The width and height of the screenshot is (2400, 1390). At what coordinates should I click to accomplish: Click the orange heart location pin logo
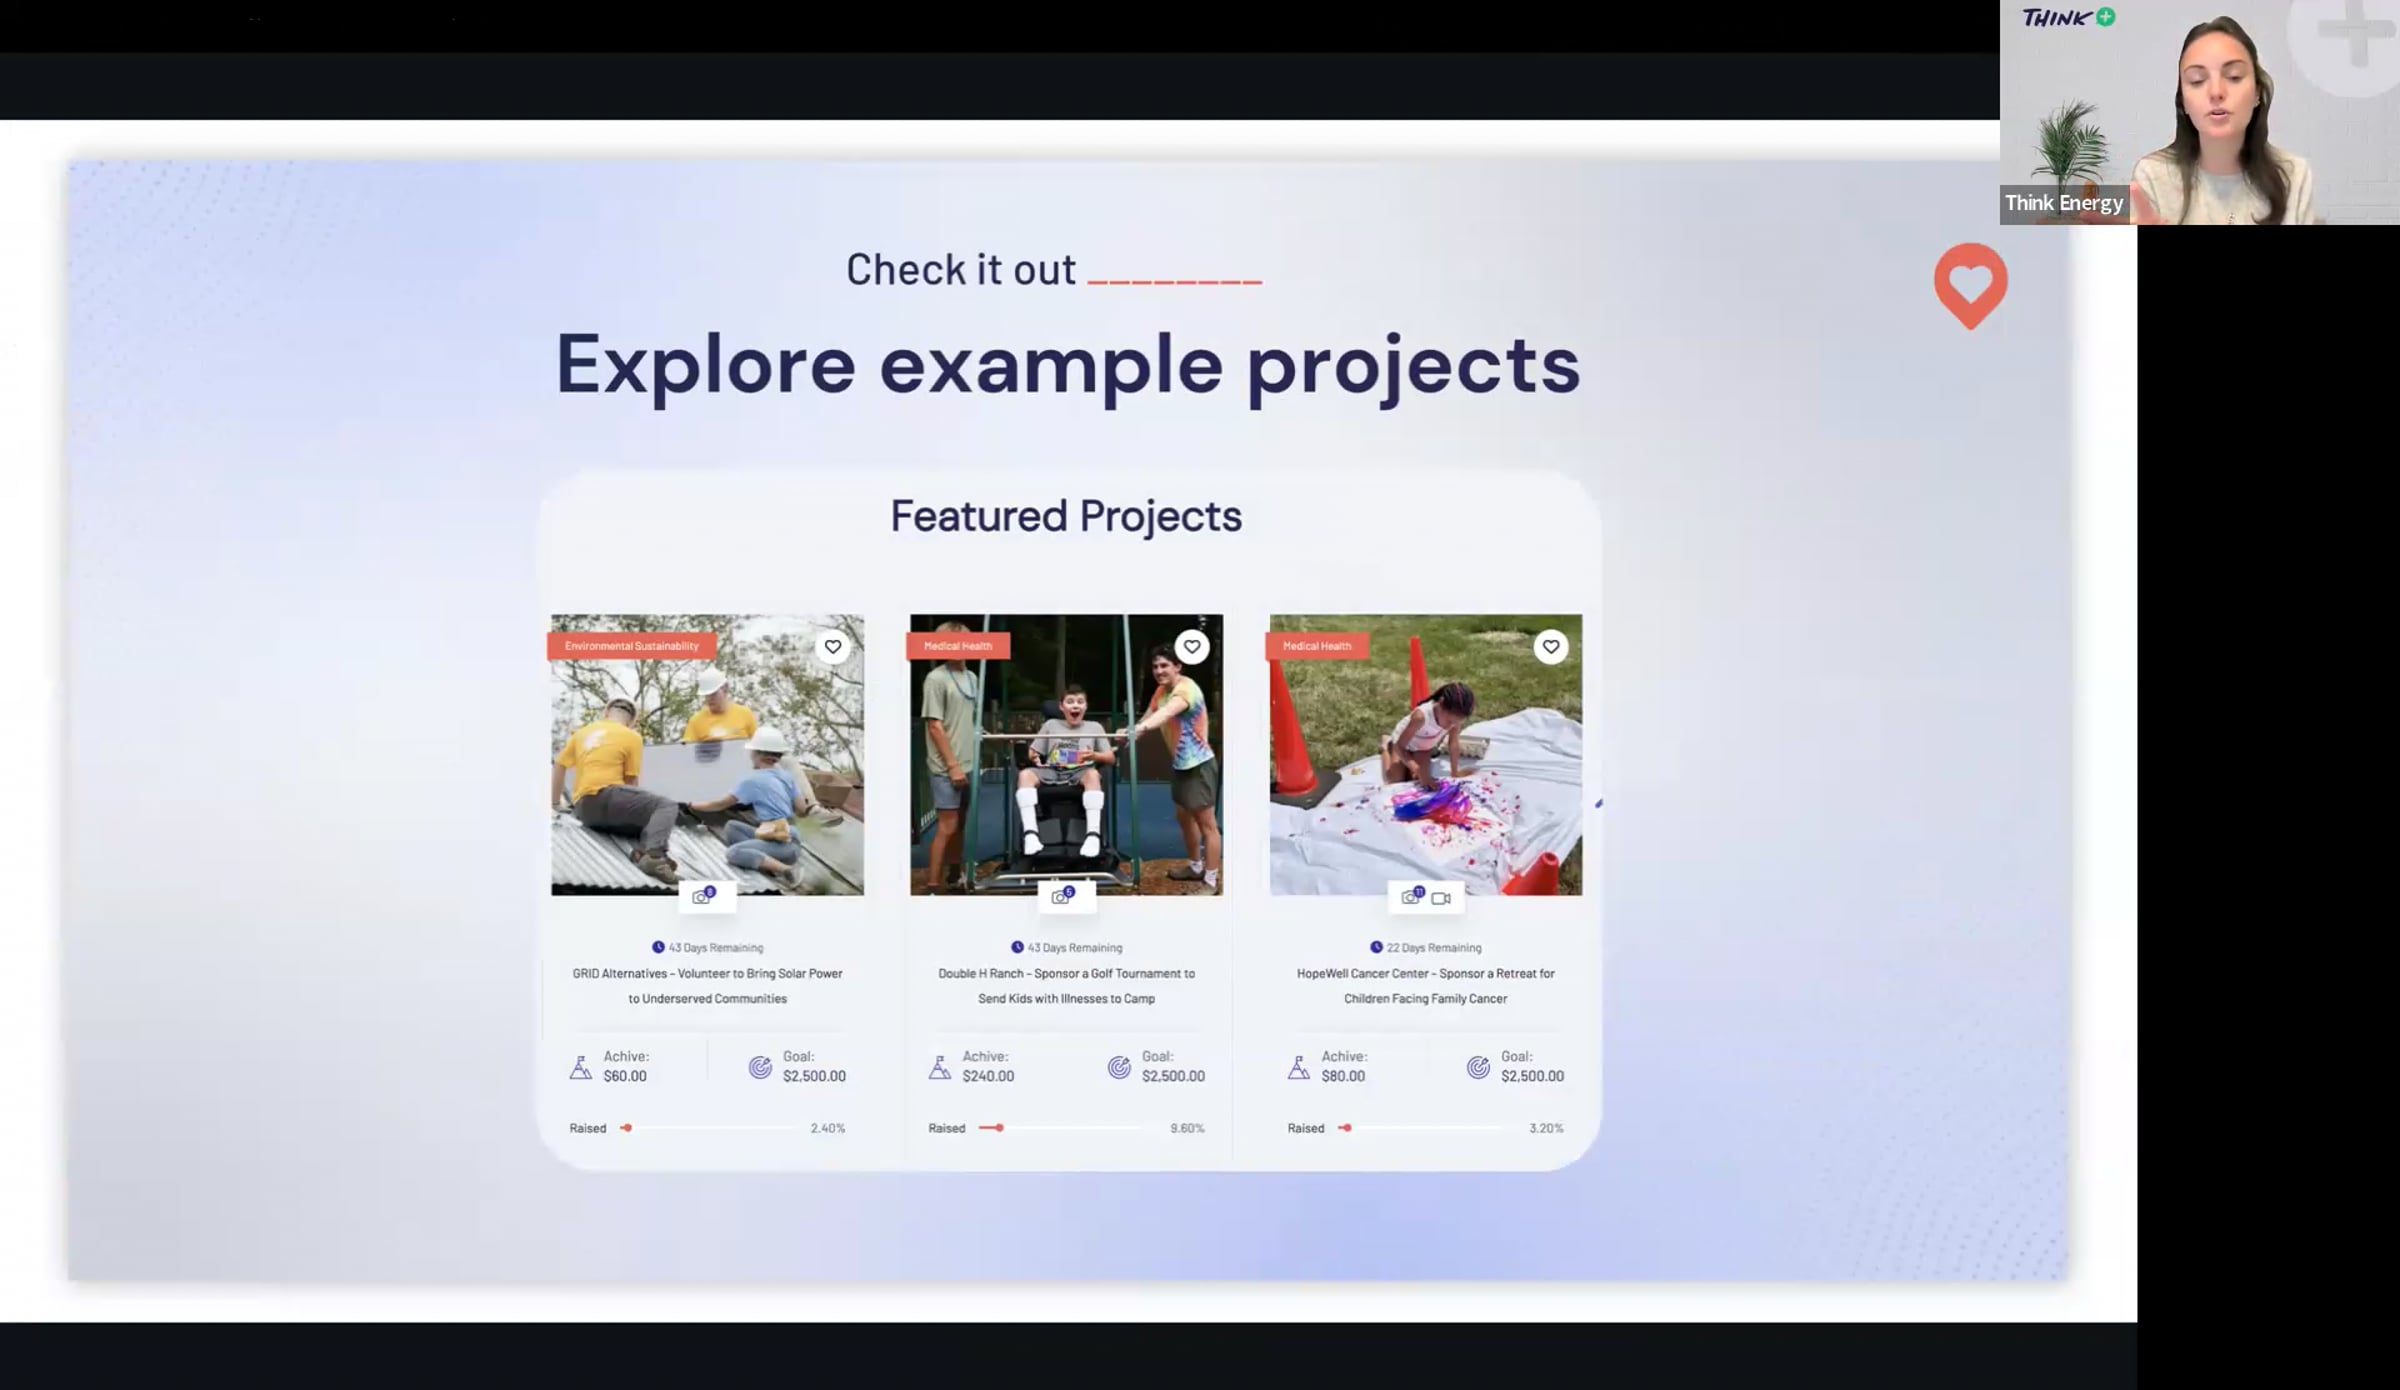point(1970,285)
